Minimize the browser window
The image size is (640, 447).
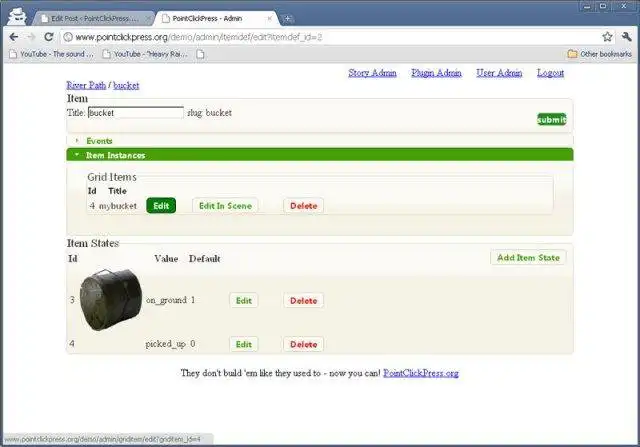point(587,7)
